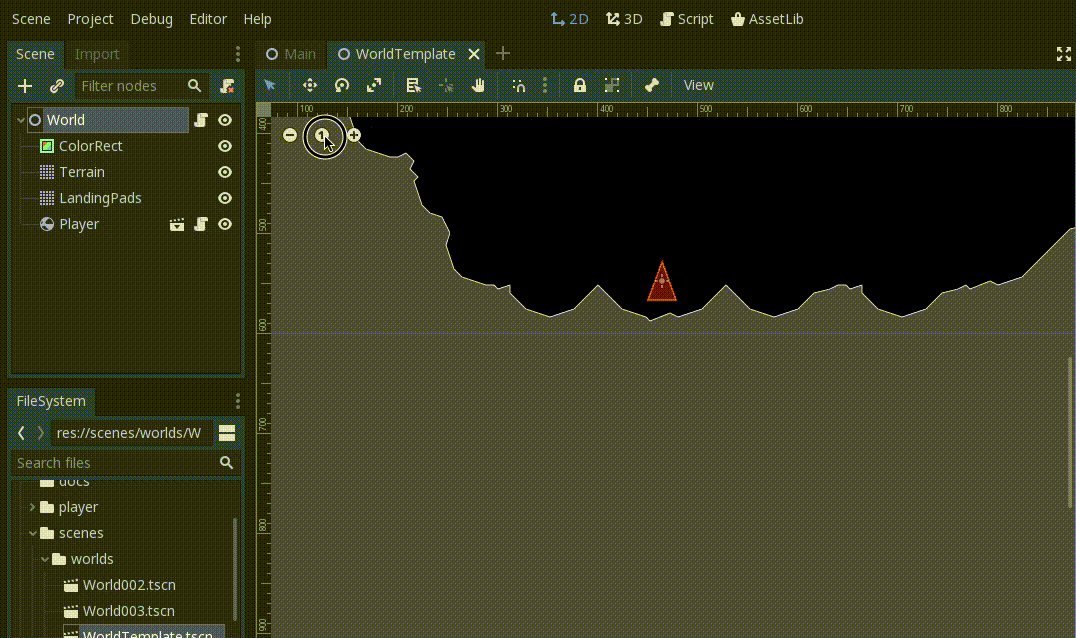Select the Move tool in the canvas toolbar

click(310, 86)
